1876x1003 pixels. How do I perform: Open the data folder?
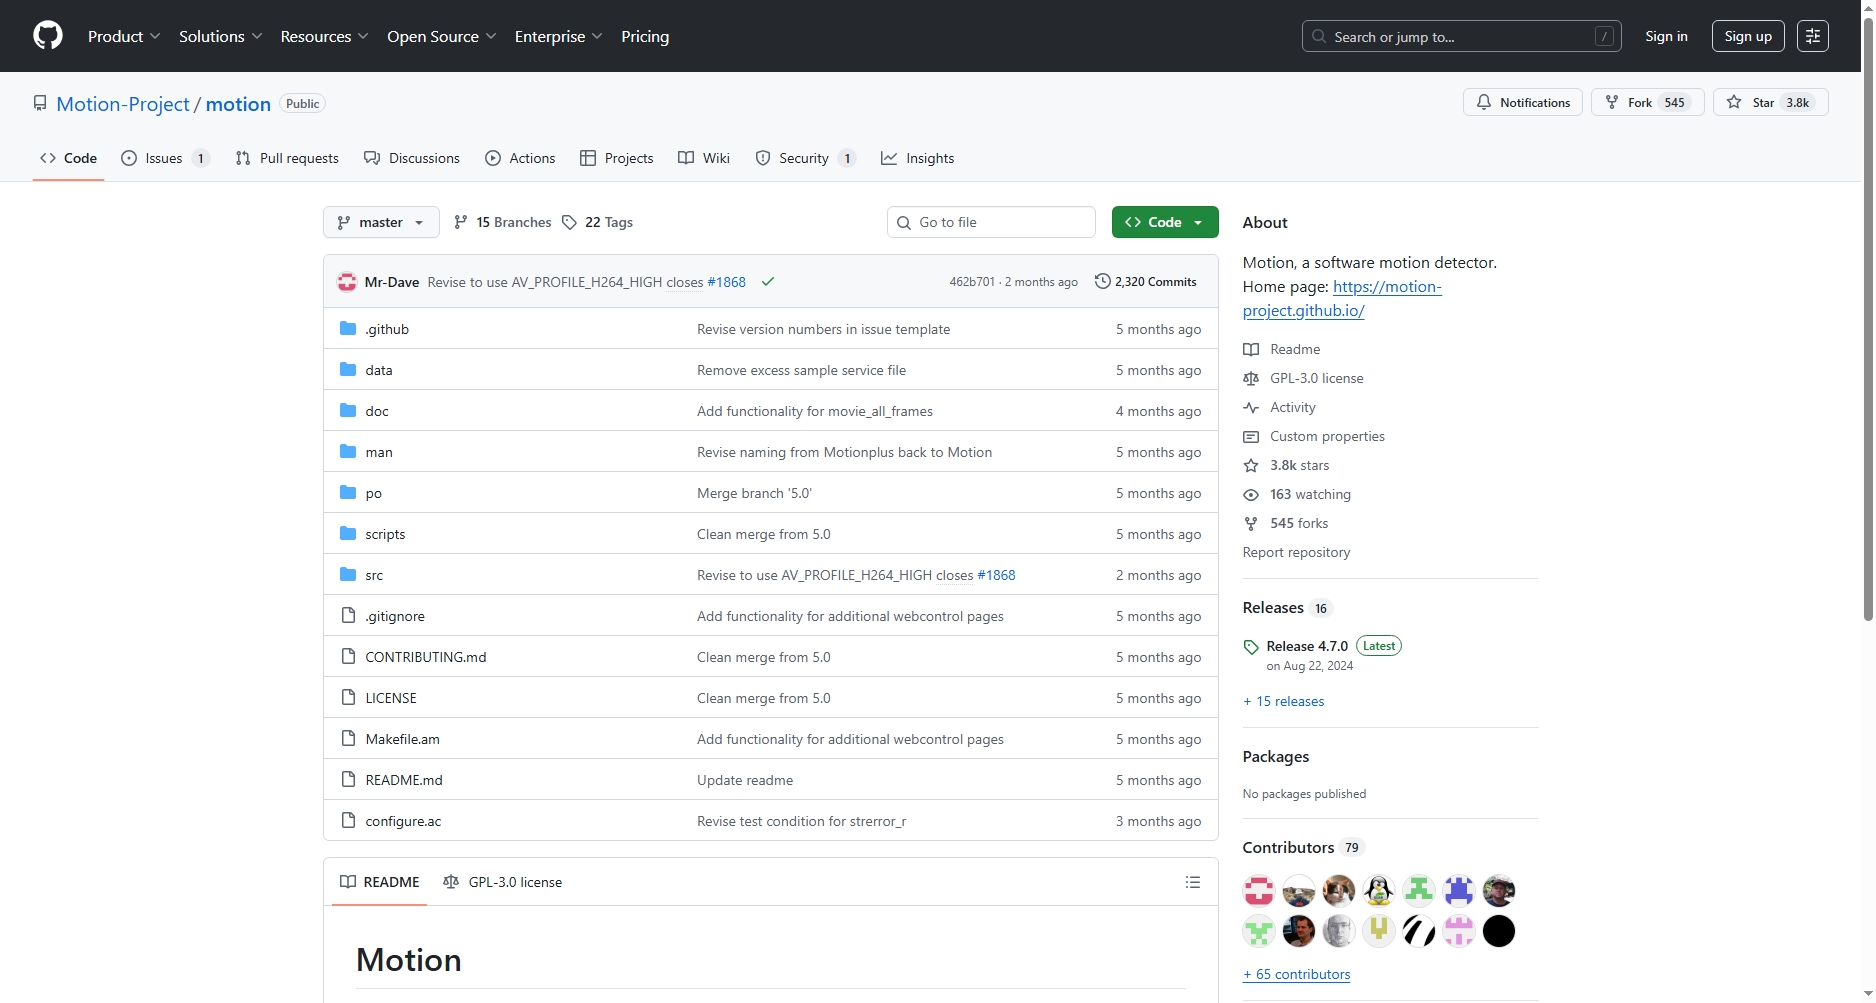(379, 370)
